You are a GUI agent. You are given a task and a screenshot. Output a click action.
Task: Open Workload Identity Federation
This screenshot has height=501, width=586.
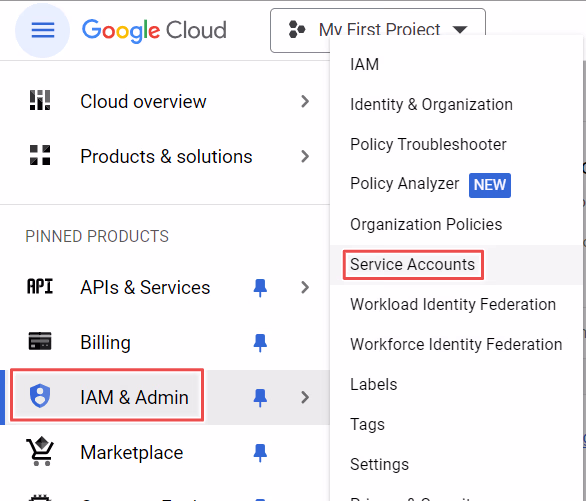453,304
